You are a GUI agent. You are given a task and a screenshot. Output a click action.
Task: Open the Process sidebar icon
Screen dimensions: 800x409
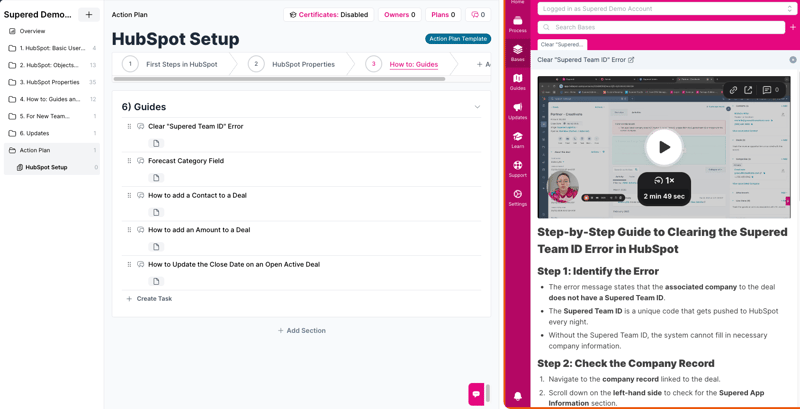(517, 24)
